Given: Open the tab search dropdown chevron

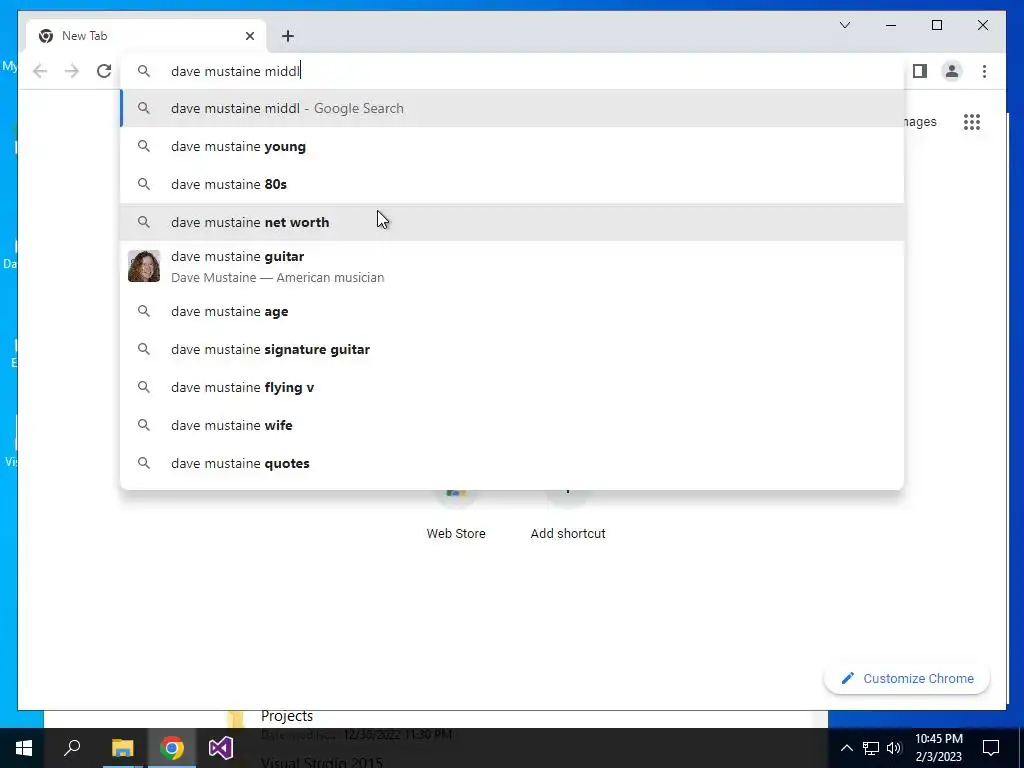Looking at the screenshot, I should coord(844,25).
